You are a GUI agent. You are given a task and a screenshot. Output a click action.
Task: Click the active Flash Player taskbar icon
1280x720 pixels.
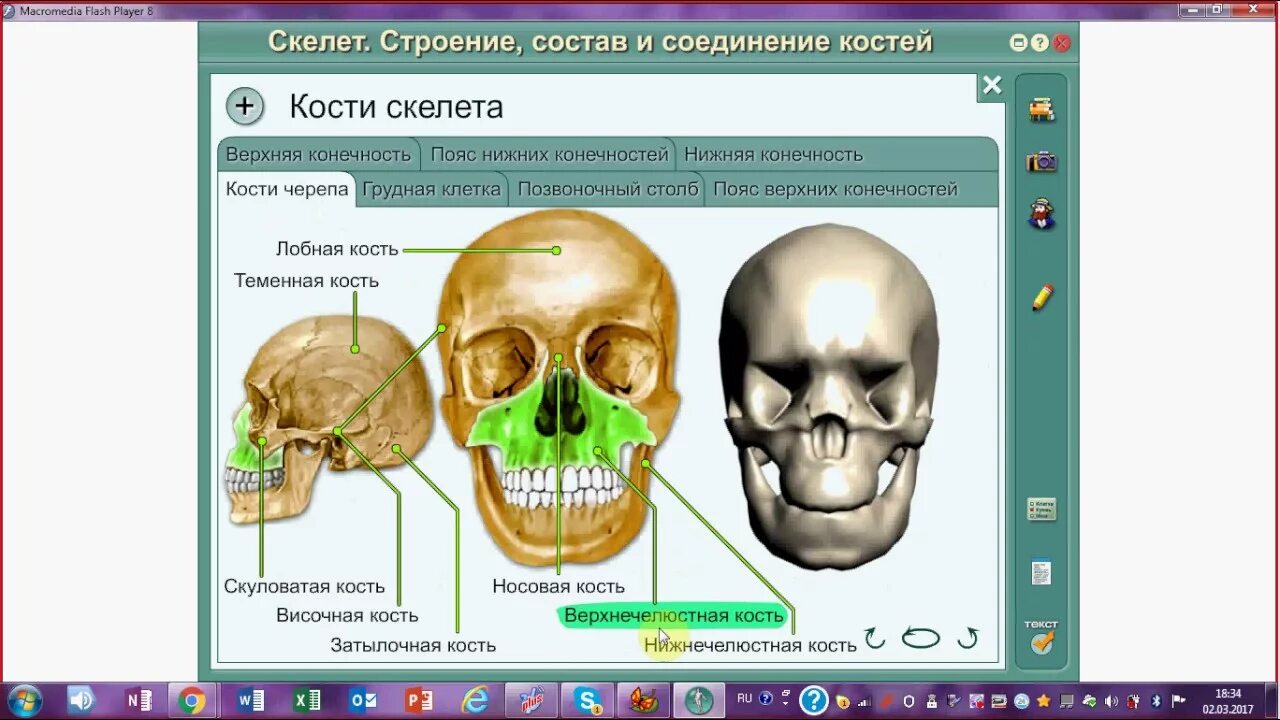pyautogui.click(x=700, y=700)
